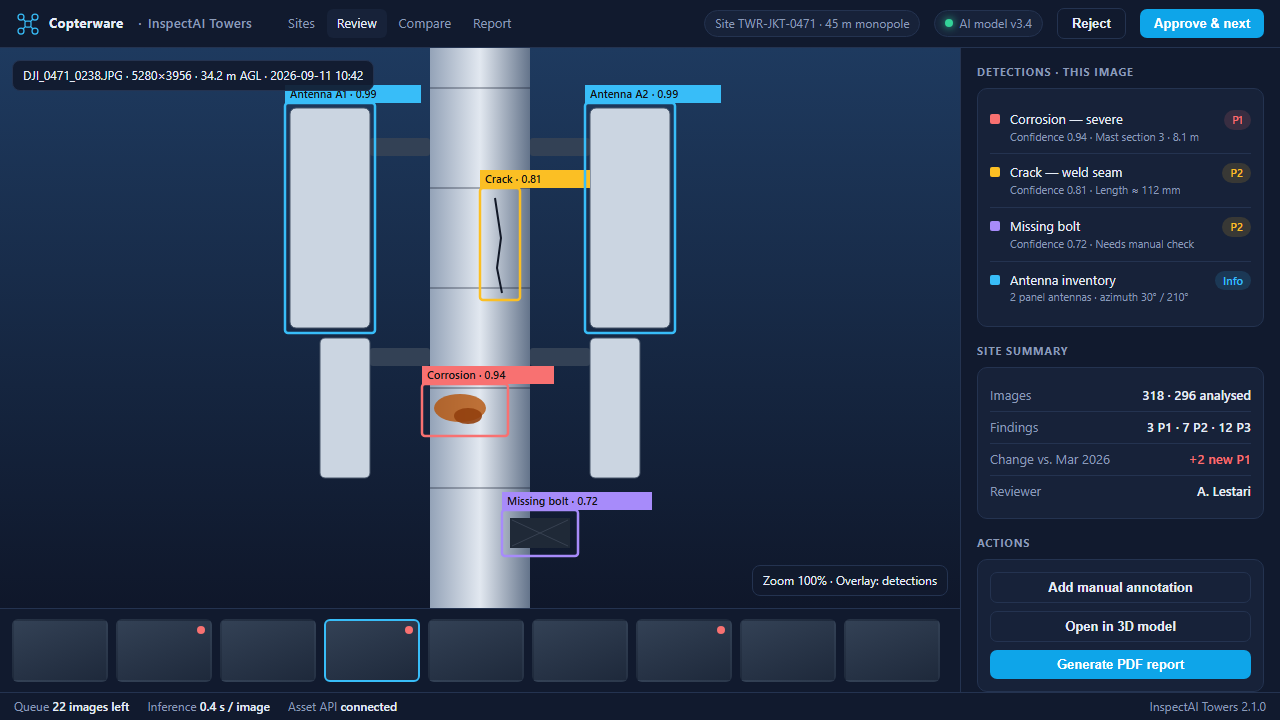Image resolution: width=1280 pixels, height=720 pixels.
Task: Select the Corrosion — severe detection row
Action: pyautogui.click(x=1120, y=127)
